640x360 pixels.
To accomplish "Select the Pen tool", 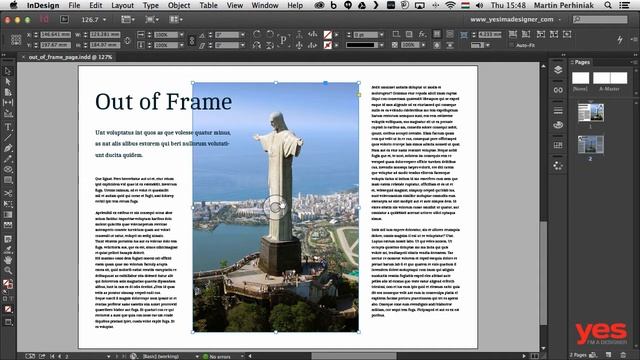I will (x=8, y=148).
